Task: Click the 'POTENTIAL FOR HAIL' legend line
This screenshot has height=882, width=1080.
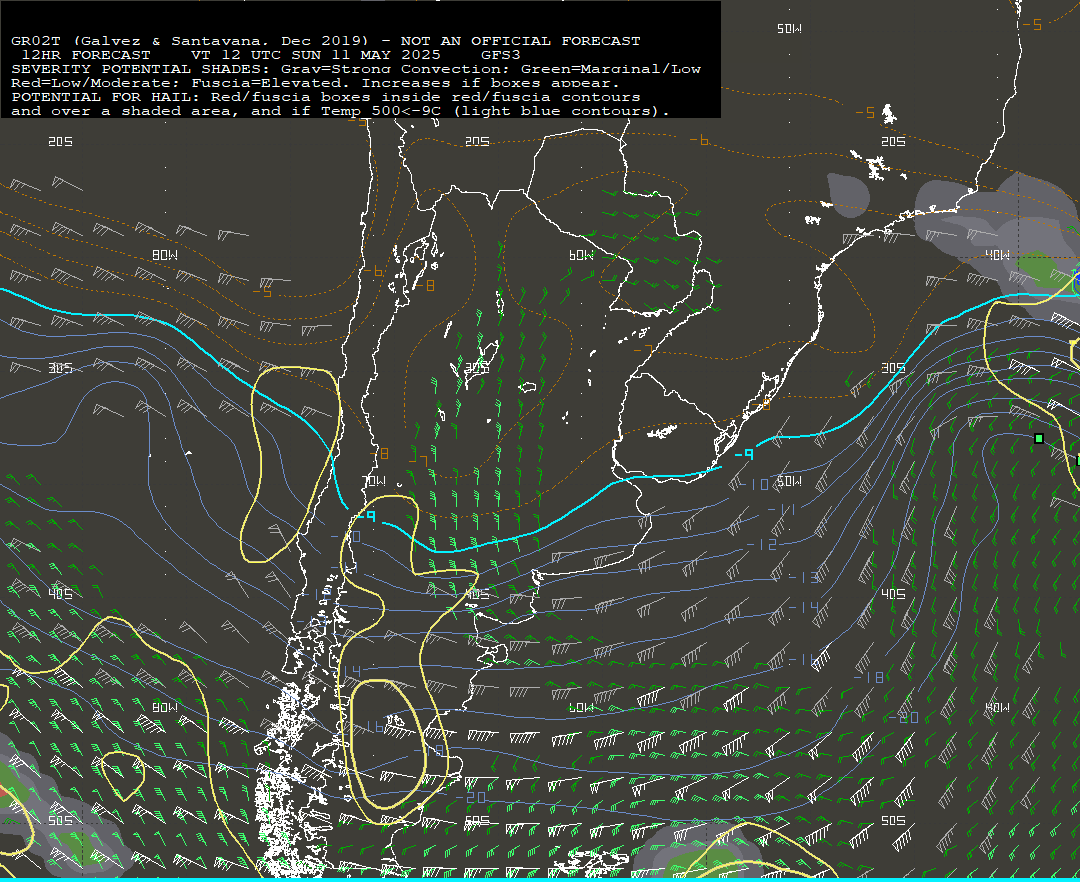Action: [x=325, y=97]
